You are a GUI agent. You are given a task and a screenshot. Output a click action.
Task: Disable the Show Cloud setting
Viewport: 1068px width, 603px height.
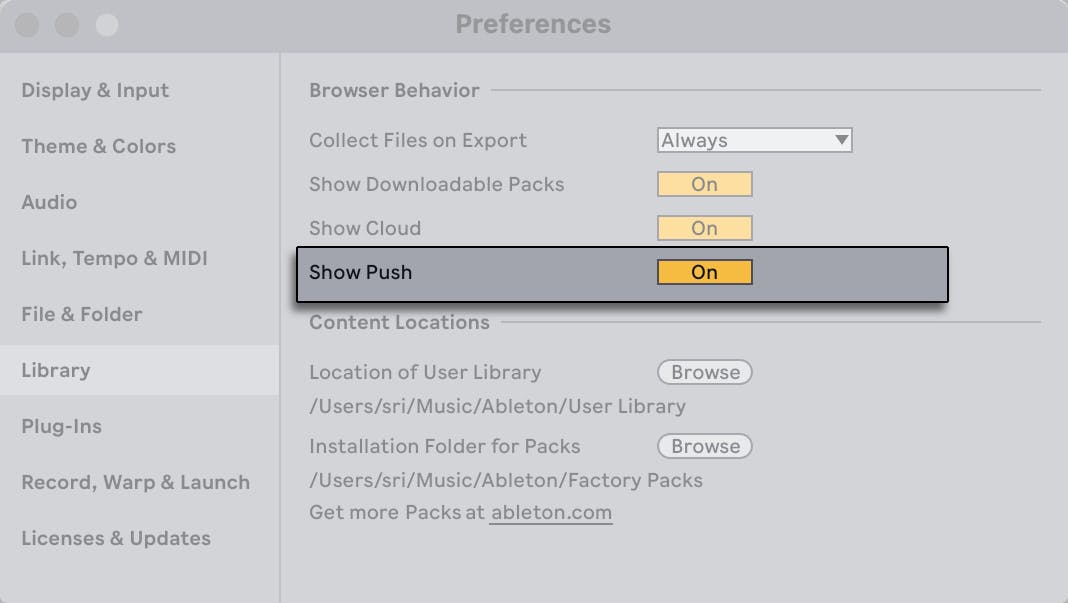[704, 228]
